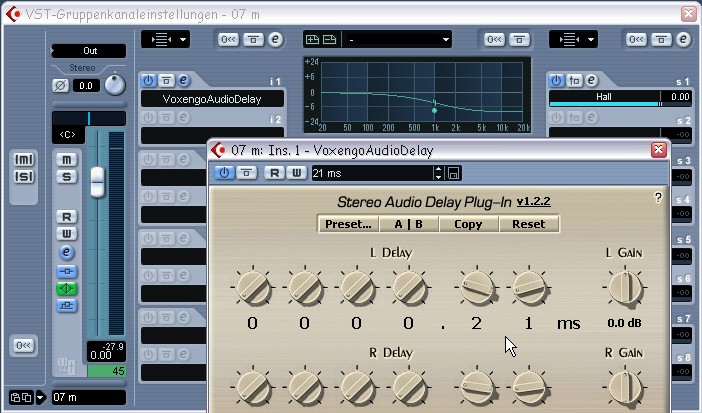This screenshot has width=702, height=413.
Task: Click the blue sends bypass icon on strip
Action: click(66, 306)
